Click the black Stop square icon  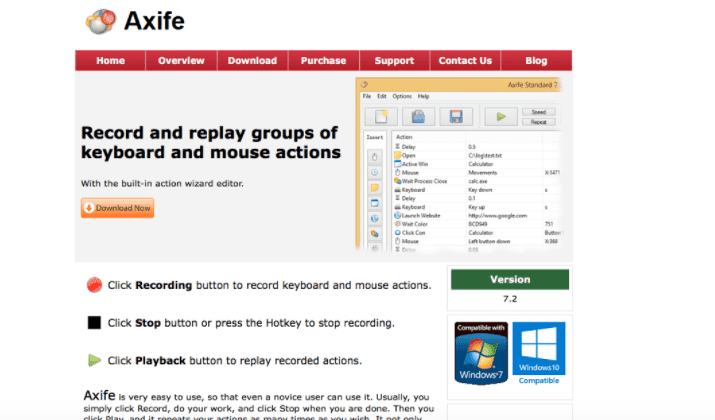click(x=94, y=323)
